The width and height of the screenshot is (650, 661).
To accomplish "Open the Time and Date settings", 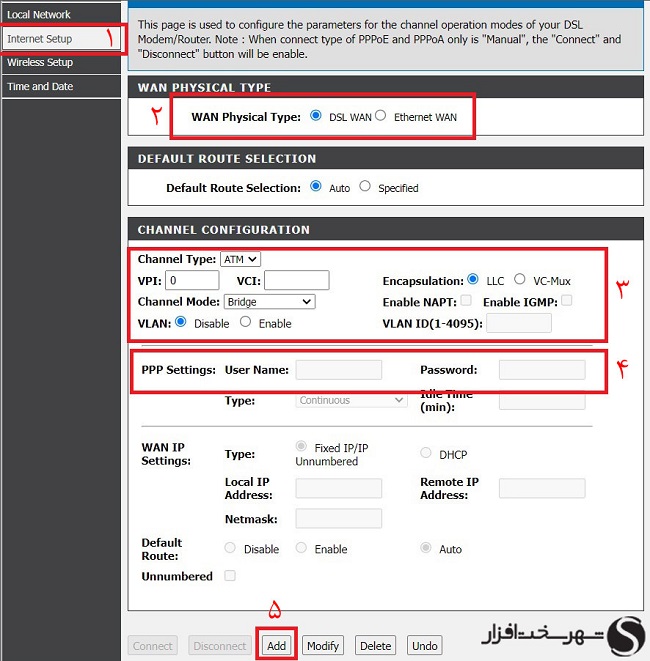I will click(40, 86).
